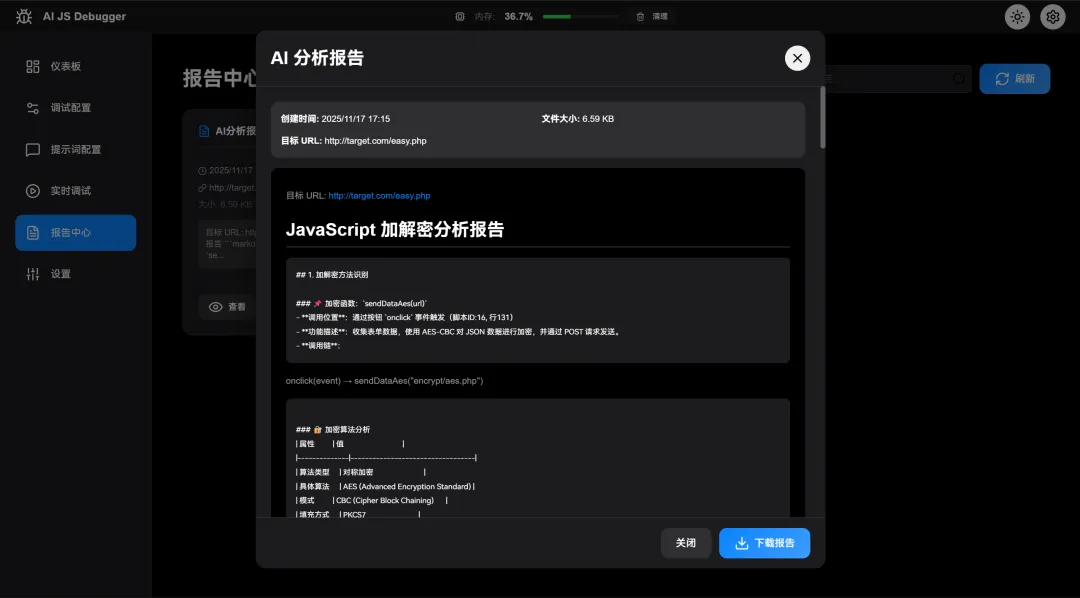Click the clock icon on the report card
The height and width of the screenshot is (598, 1080).
pos(202,170)
